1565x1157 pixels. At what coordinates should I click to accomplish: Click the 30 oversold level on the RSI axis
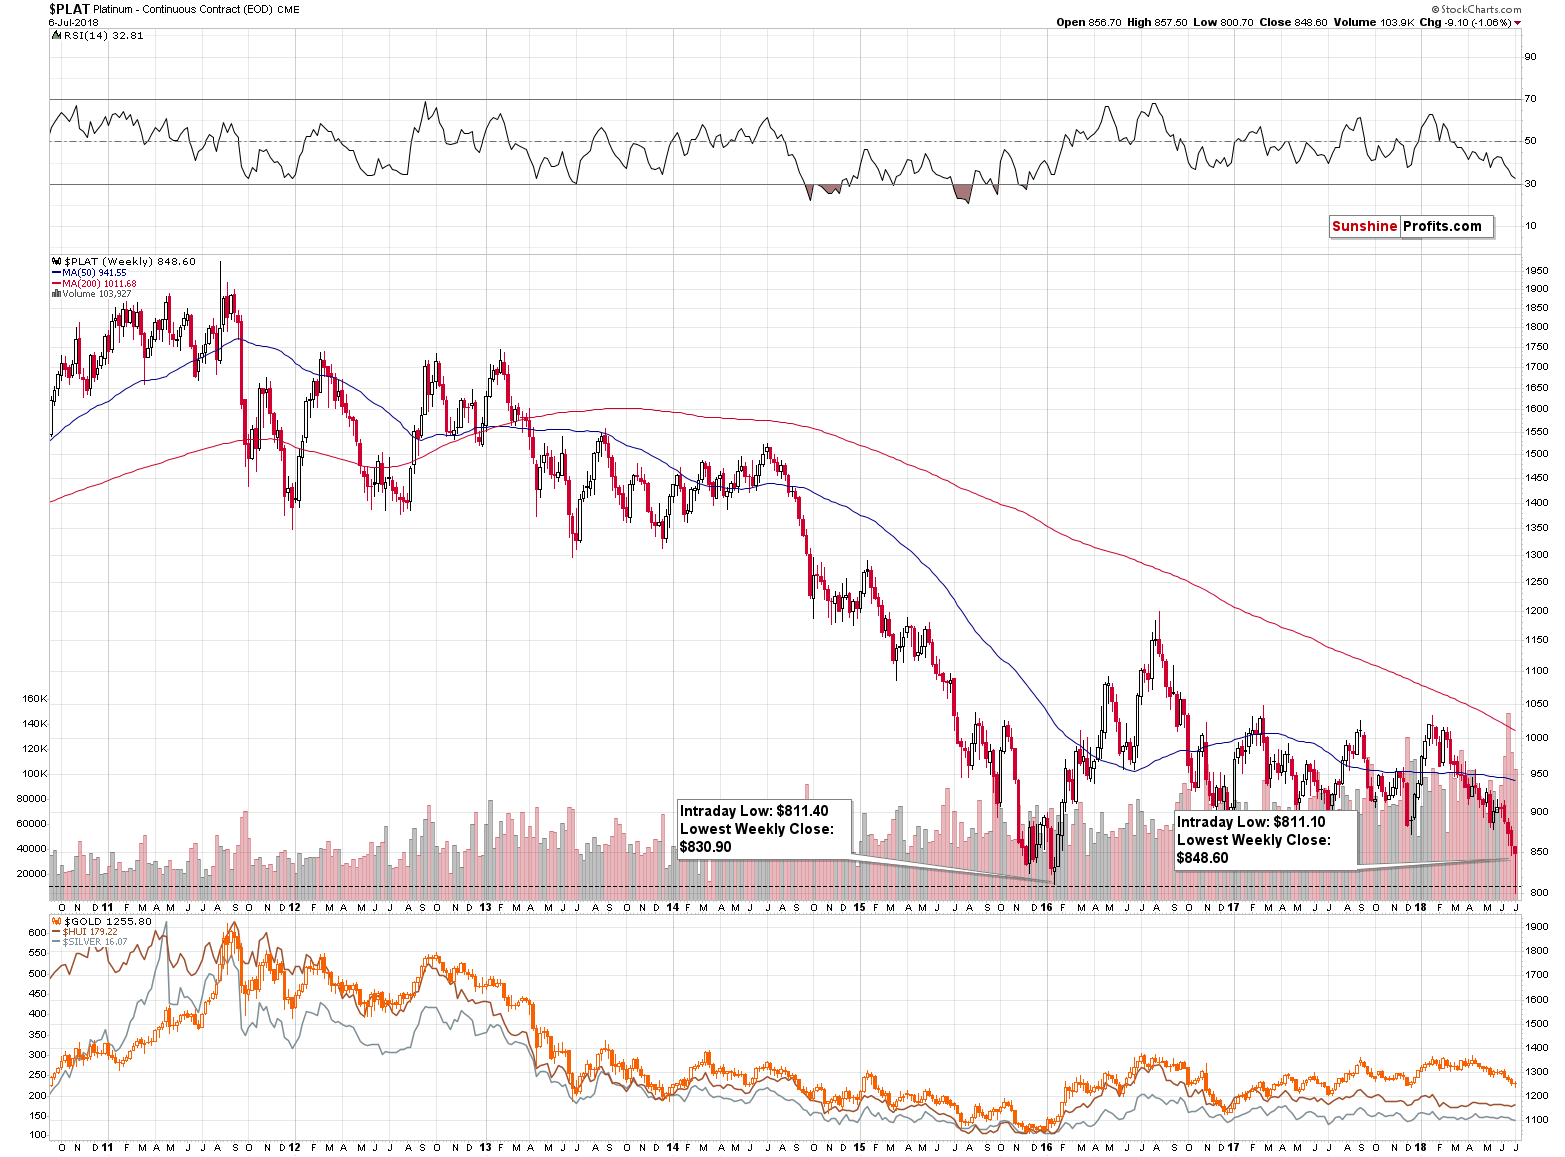point(1530,184)
